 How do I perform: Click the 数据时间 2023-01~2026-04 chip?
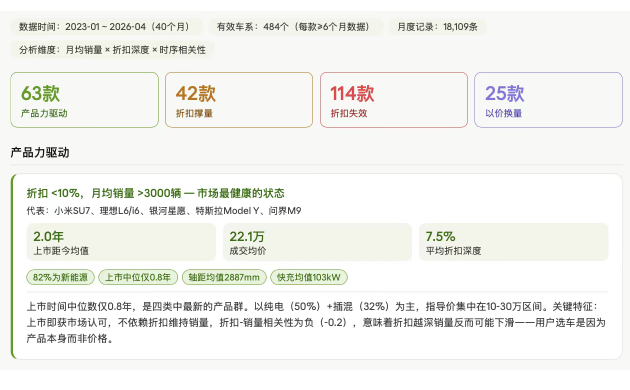click(x=107, y=27)
